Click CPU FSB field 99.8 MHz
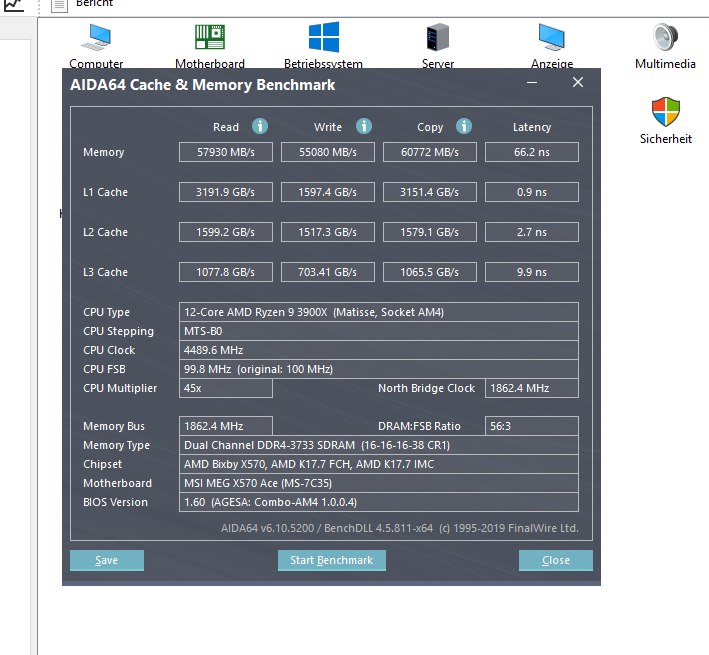The height and width of the screenshot is (655, 709). click(379, 369)
